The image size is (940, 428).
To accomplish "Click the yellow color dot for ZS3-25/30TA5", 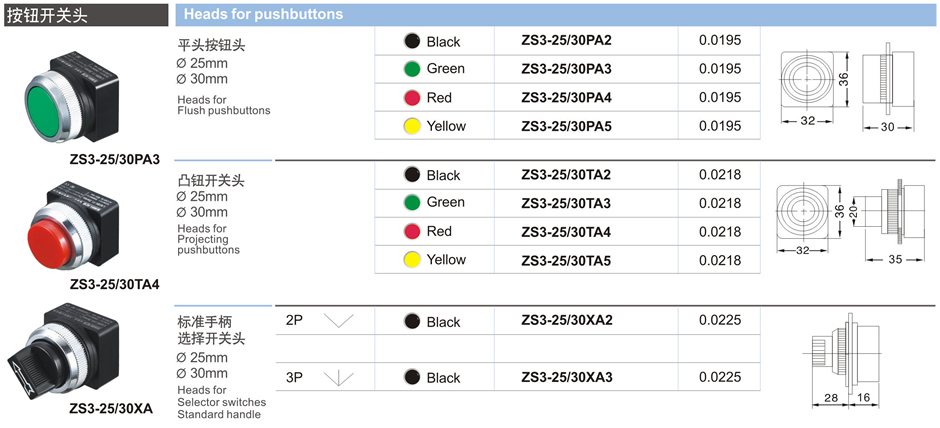I will point(411,260).
